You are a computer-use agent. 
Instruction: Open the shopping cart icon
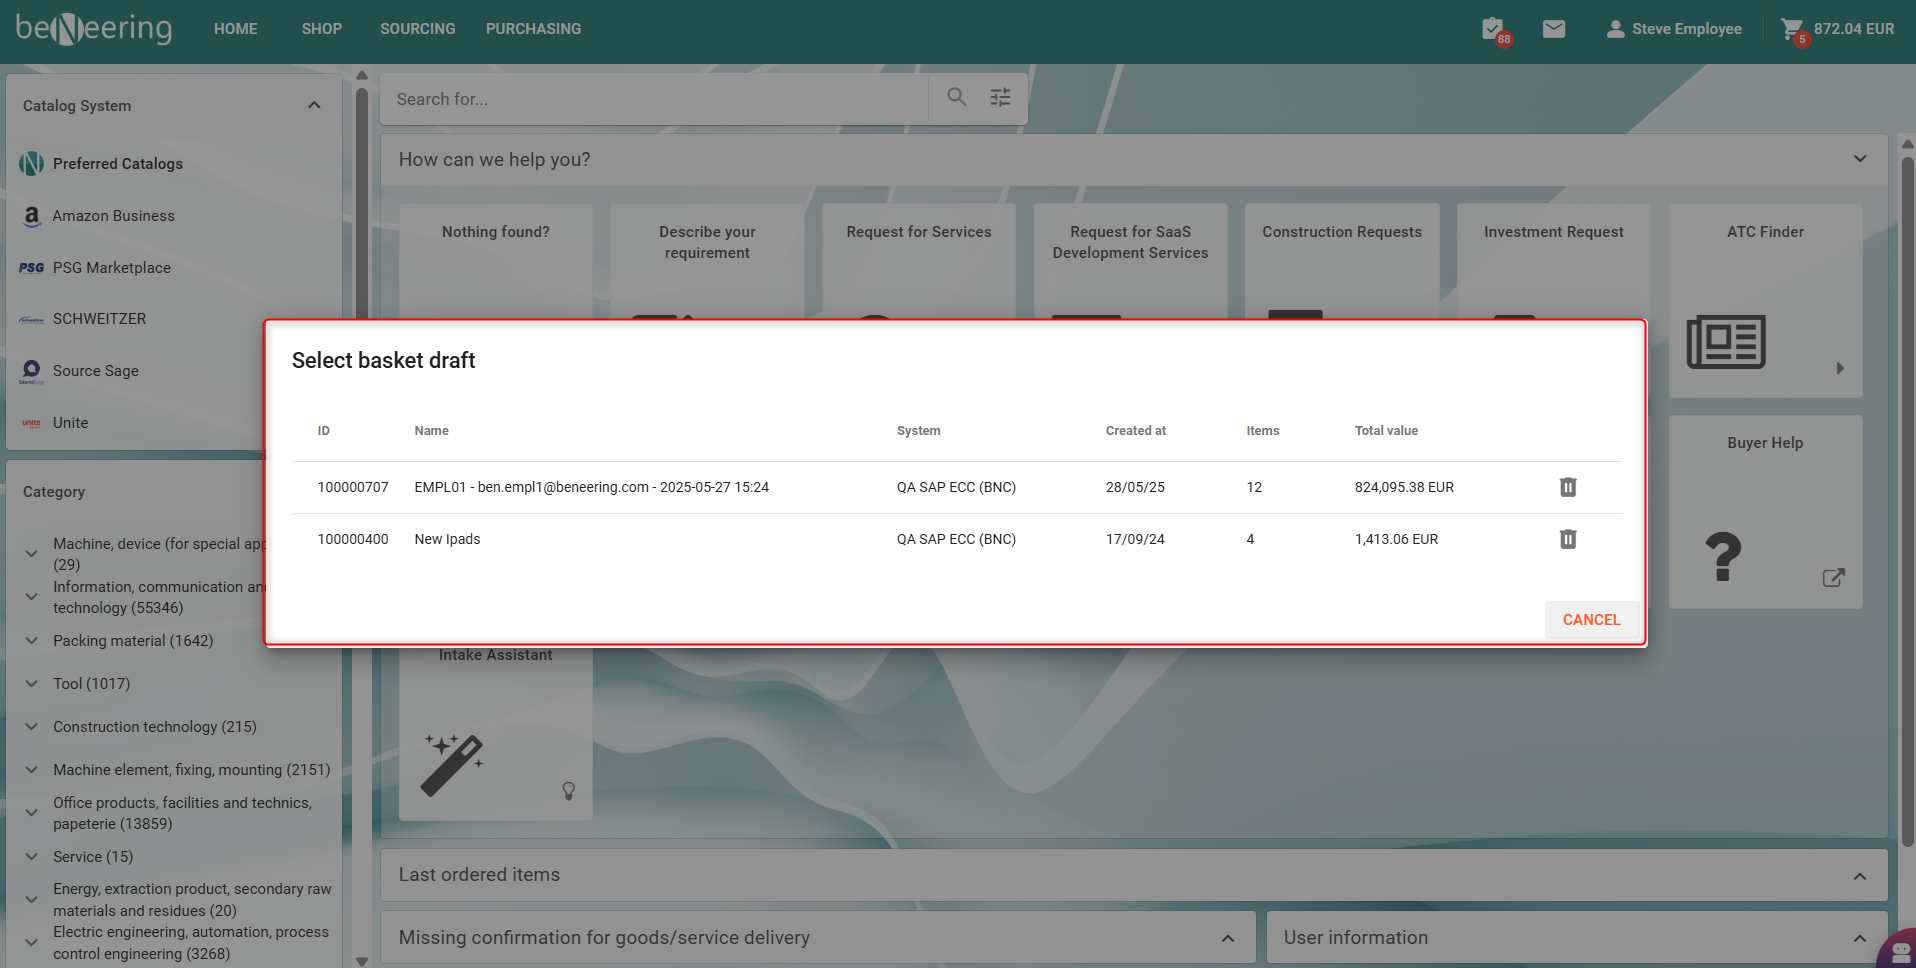1792,29
